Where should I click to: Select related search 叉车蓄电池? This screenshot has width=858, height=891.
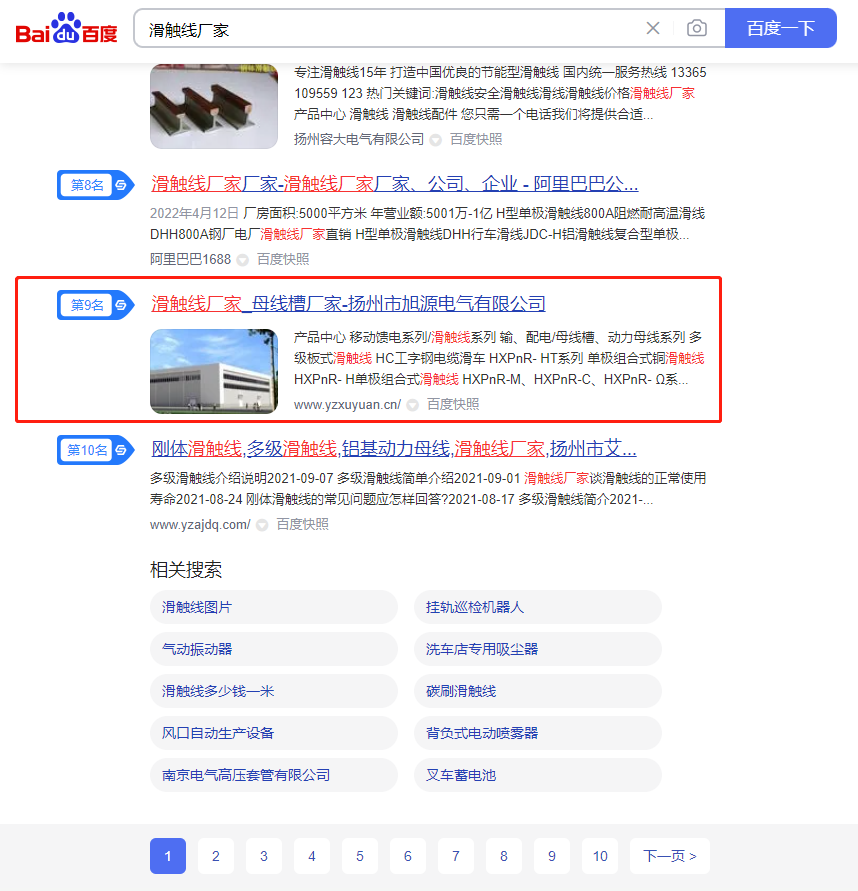coord(538,775)
